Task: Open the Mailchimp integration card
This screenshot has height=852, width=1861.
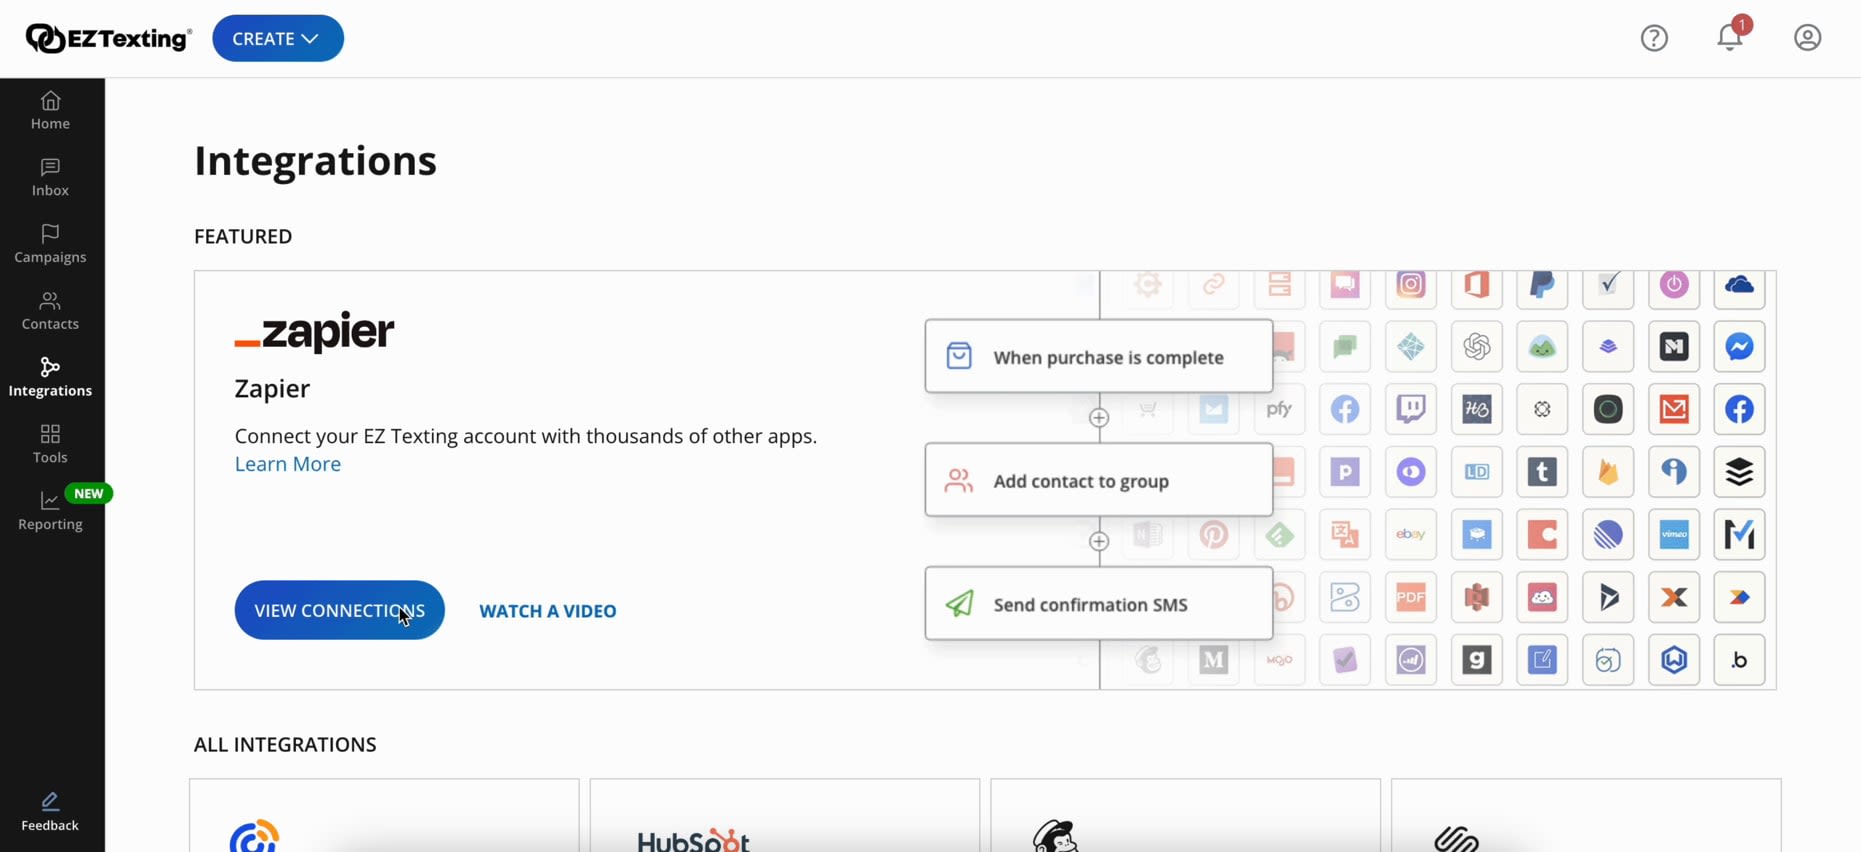Action: coord(1186,816)
